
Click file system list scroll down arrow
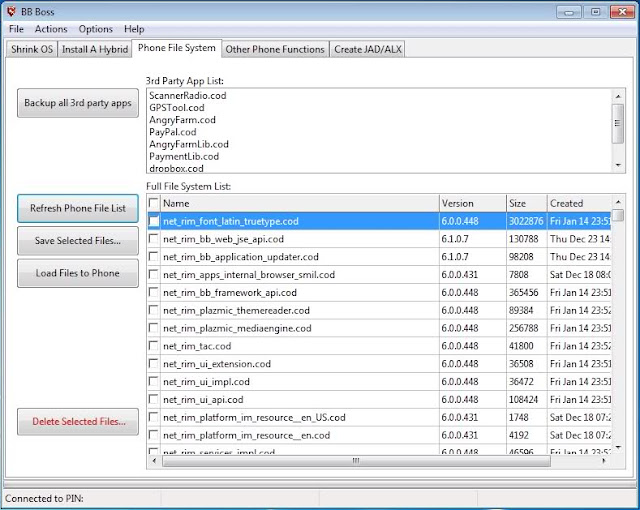point(618,448)
